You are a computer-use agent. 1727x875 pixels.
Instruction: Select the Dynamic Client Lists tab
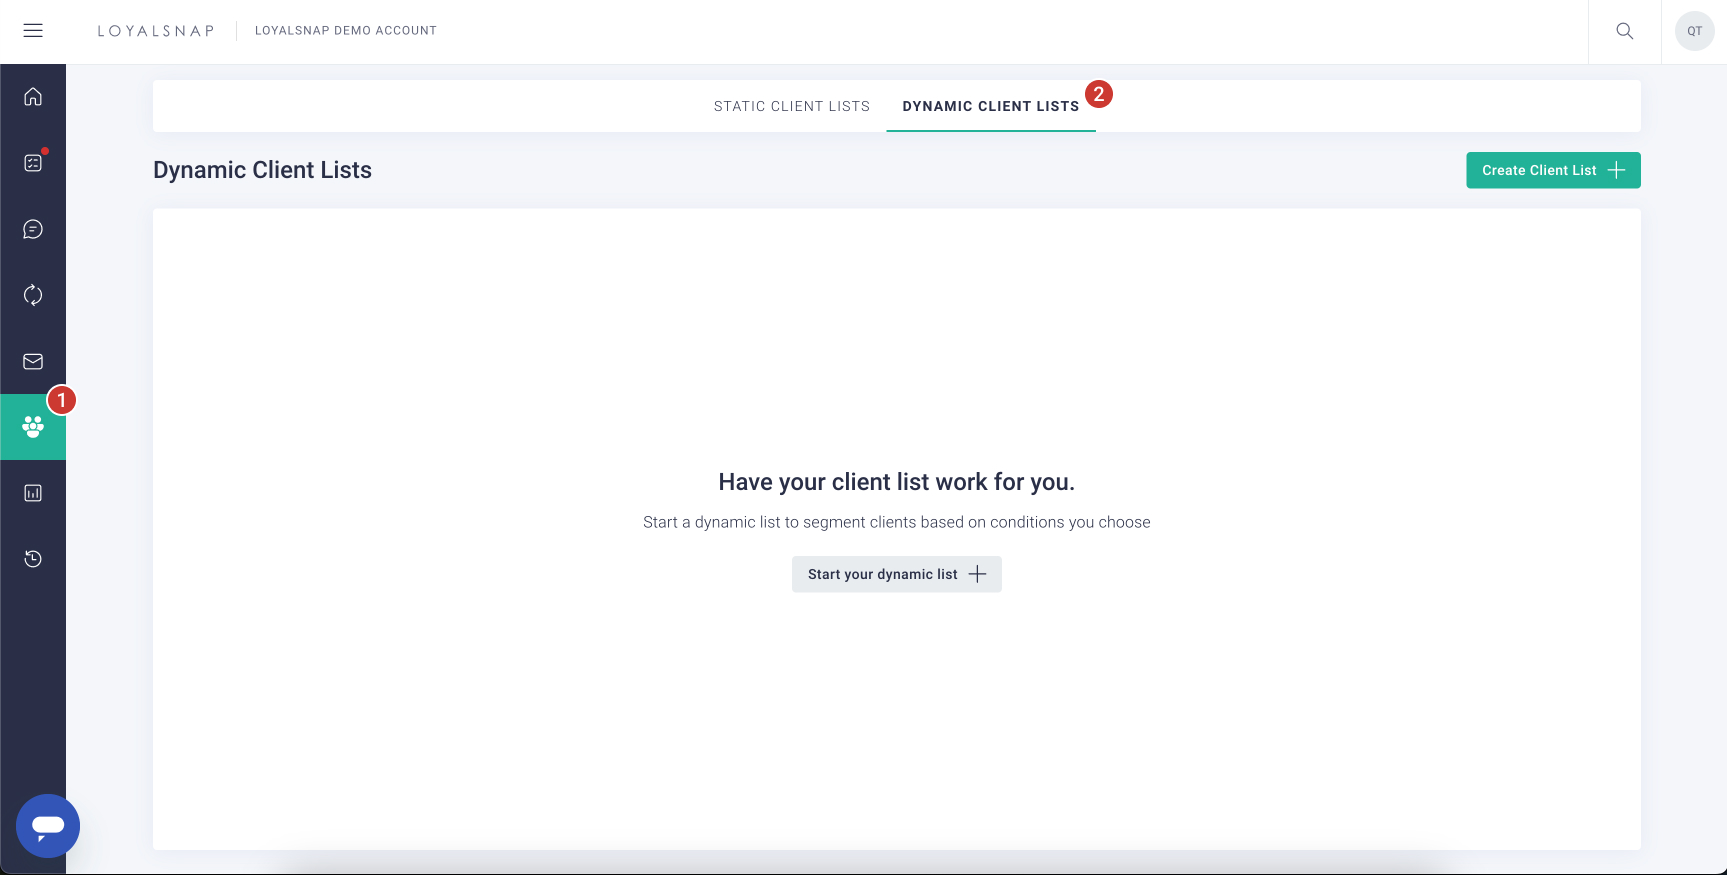click(991, 106)
